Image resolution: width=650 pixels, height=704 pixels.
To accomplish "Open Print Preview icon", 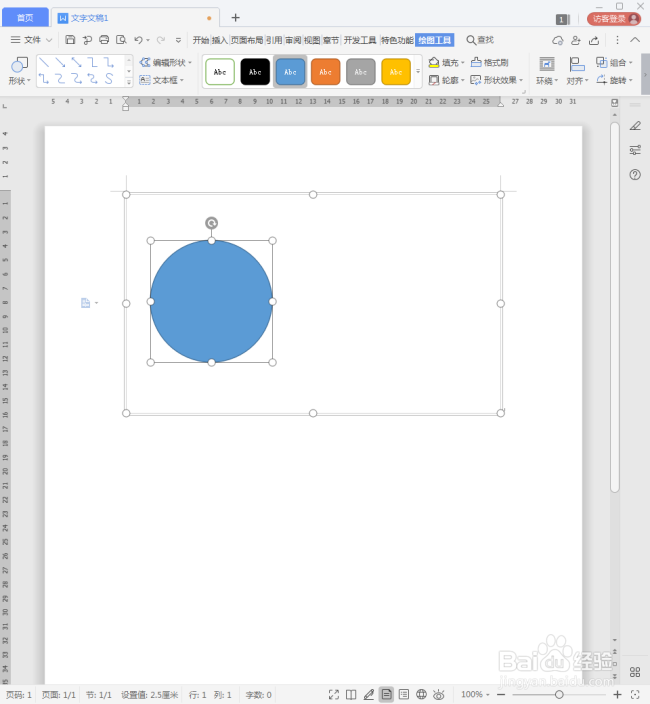I will [x=121, y=40].
